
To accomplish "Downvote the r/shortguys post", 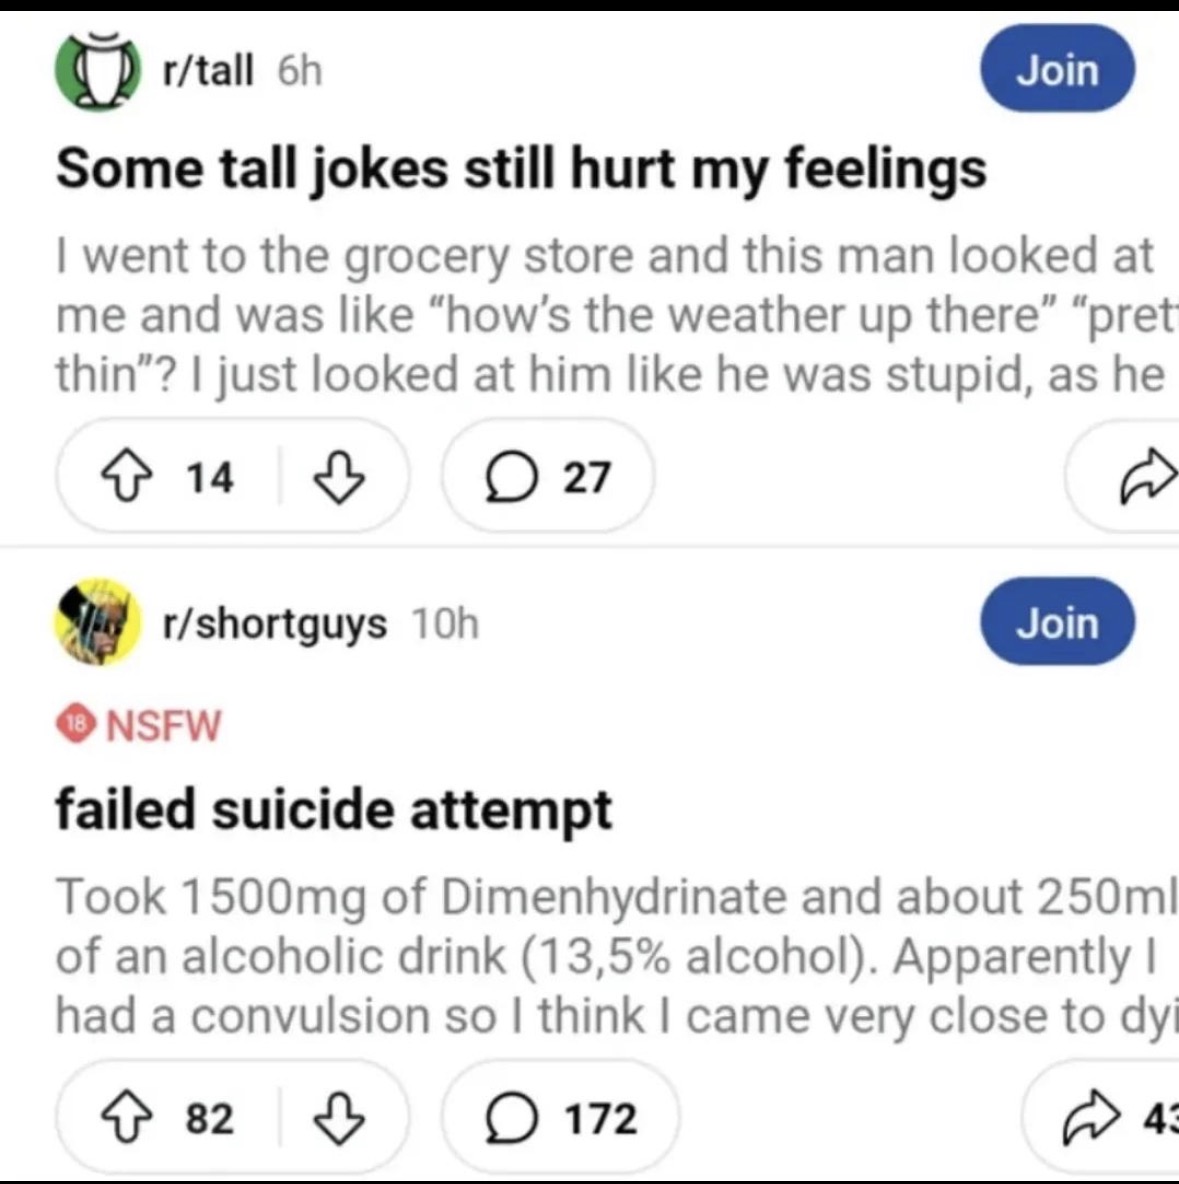I will pyautogui.click(x=339, y=1118).
